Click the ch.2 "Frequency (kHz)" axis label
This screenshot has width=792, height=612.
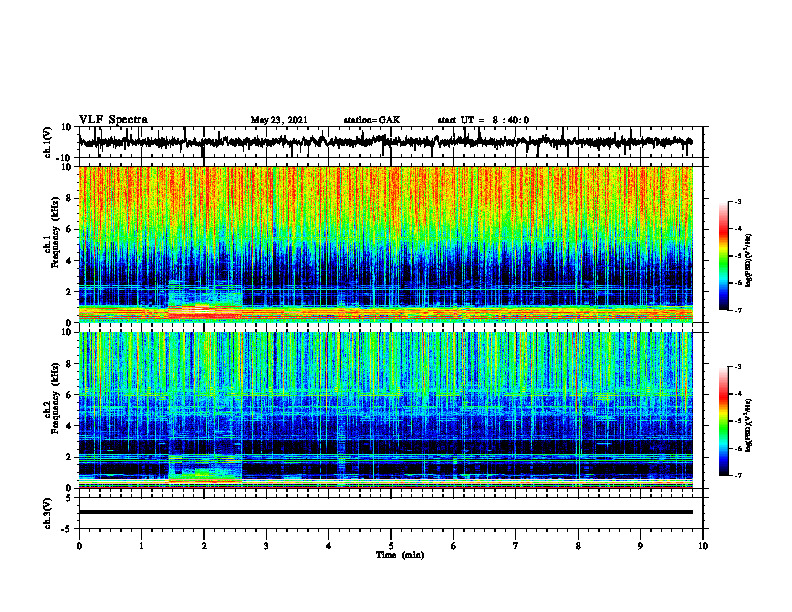click(55, 398)
